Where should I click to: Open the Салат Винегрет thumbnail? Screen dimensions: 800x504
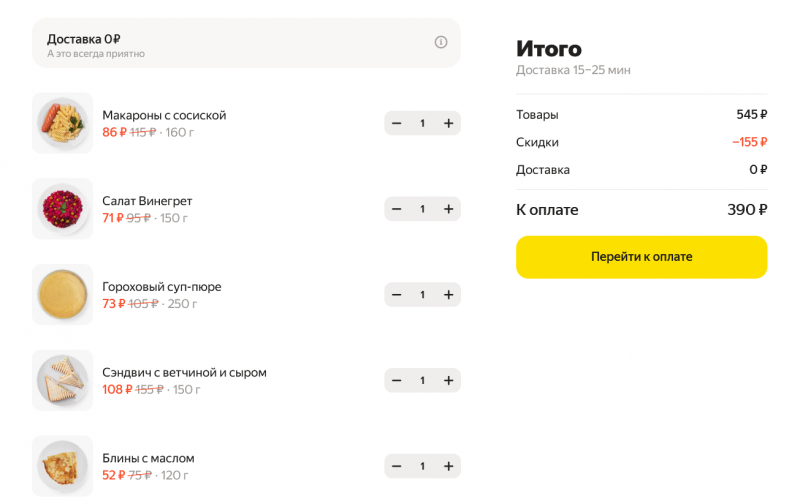(63, 209)
